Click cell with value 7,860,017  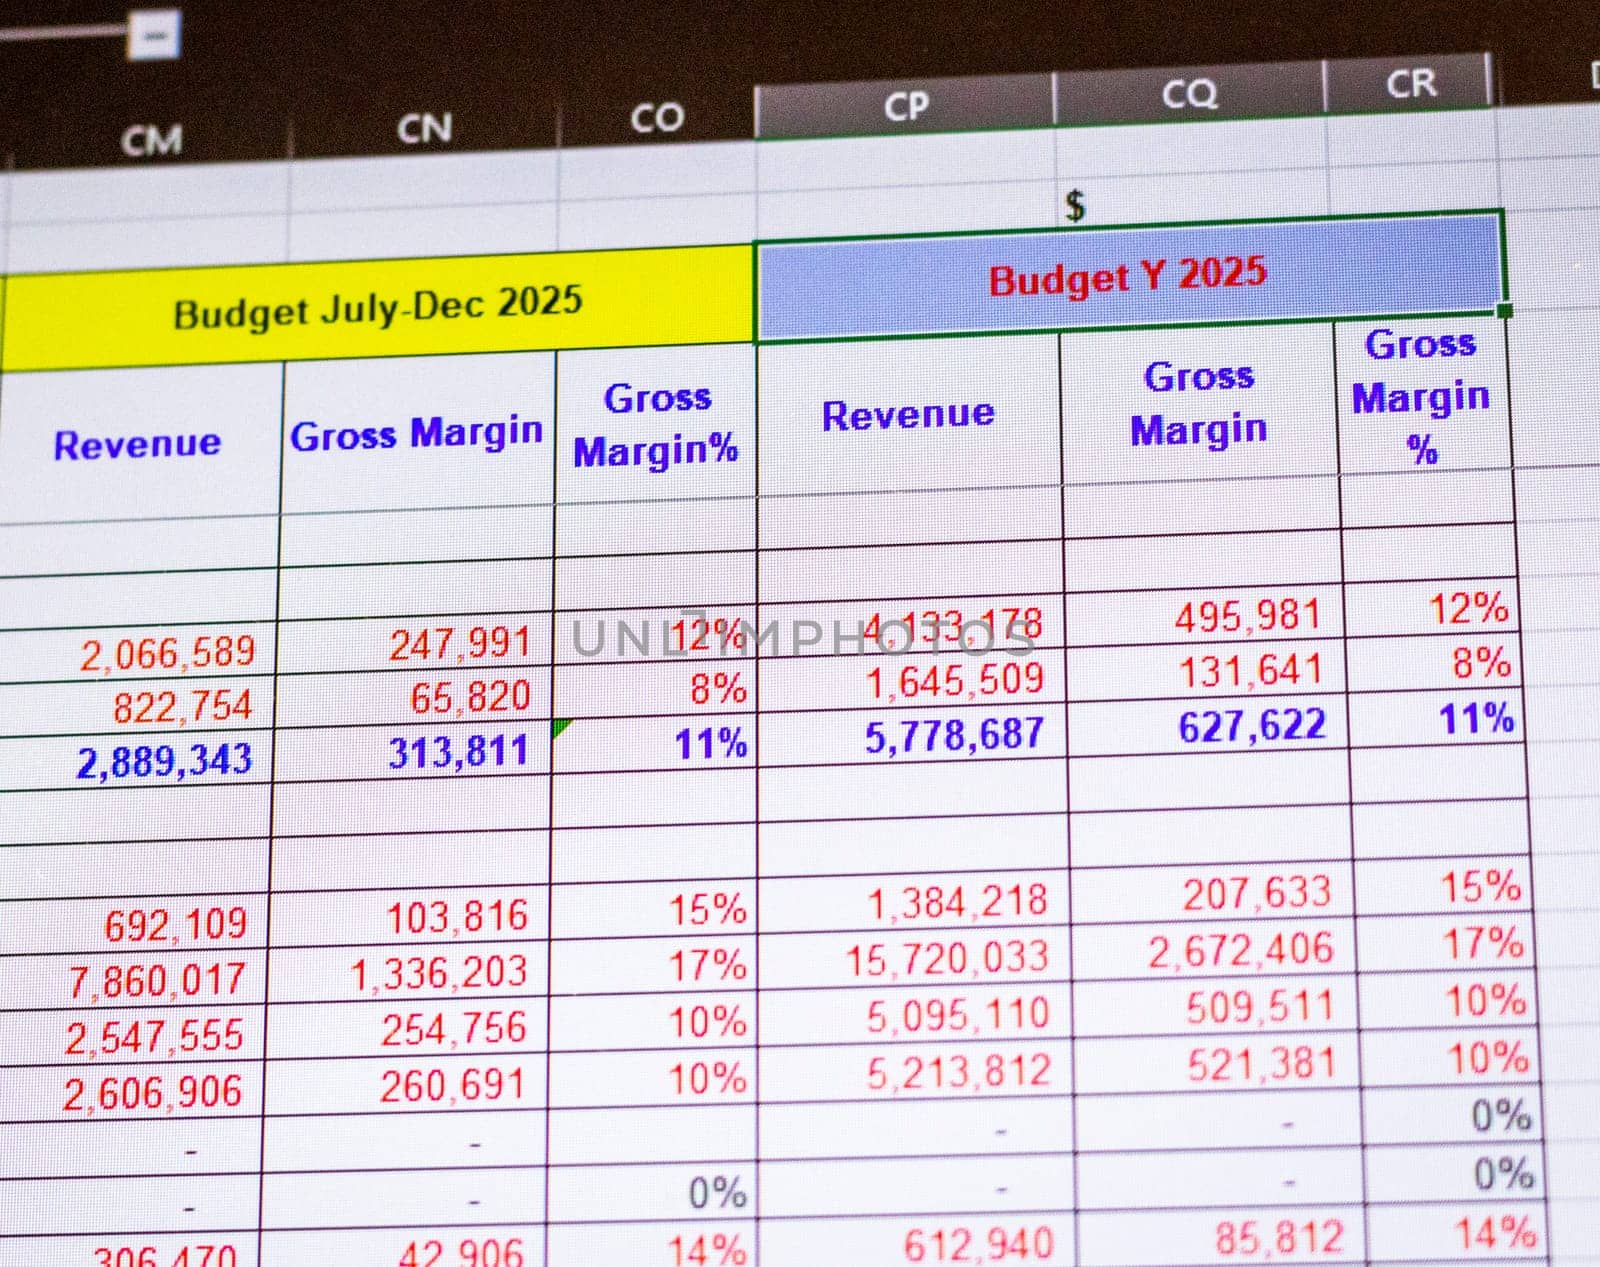click(x=132, y=982)
